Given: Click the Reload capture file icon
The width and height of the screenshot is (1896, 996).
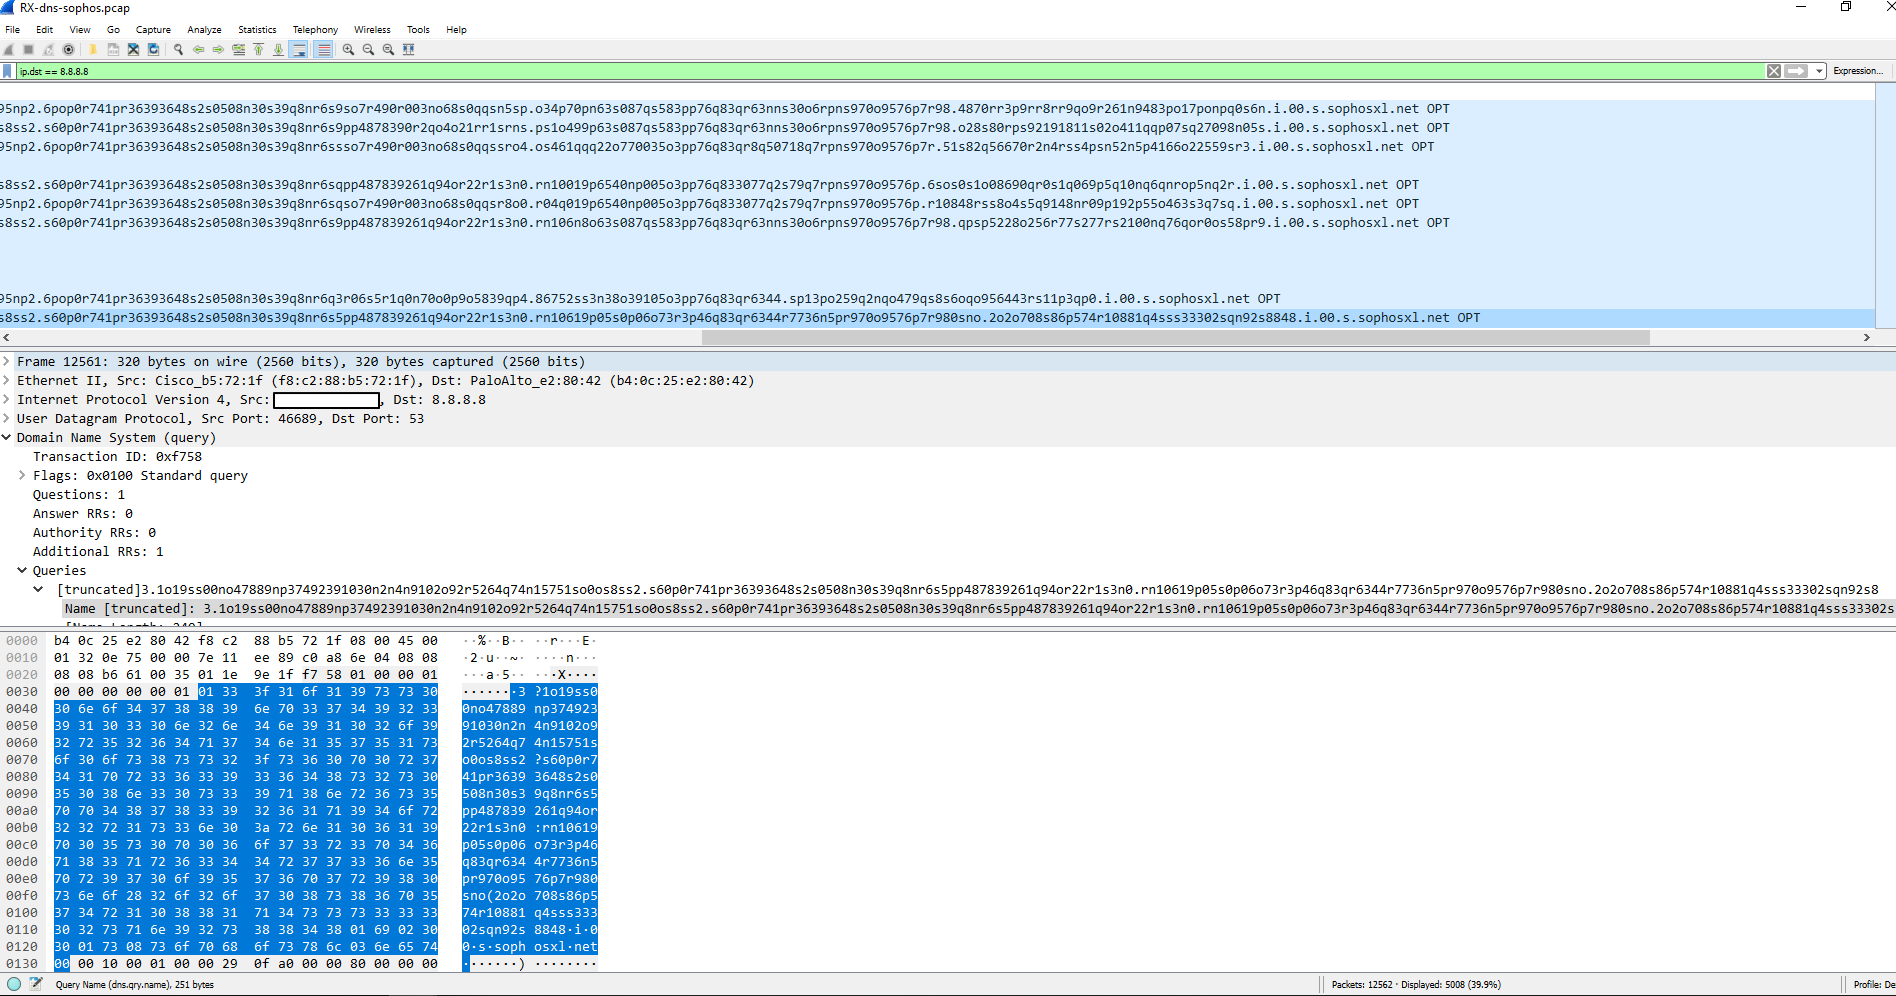Looking at the screenshot, I should tap(153, 49).
